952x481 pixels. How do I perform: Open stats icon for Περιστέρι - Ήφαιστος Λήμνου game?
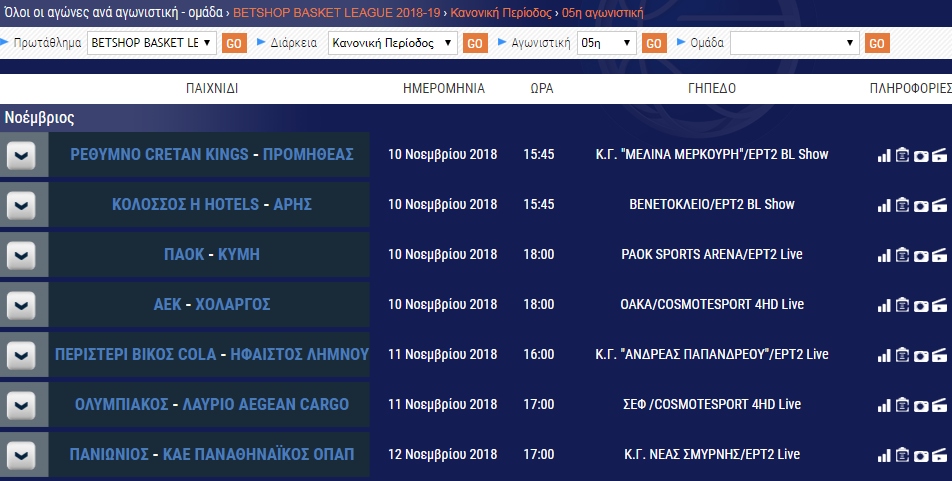884,355
